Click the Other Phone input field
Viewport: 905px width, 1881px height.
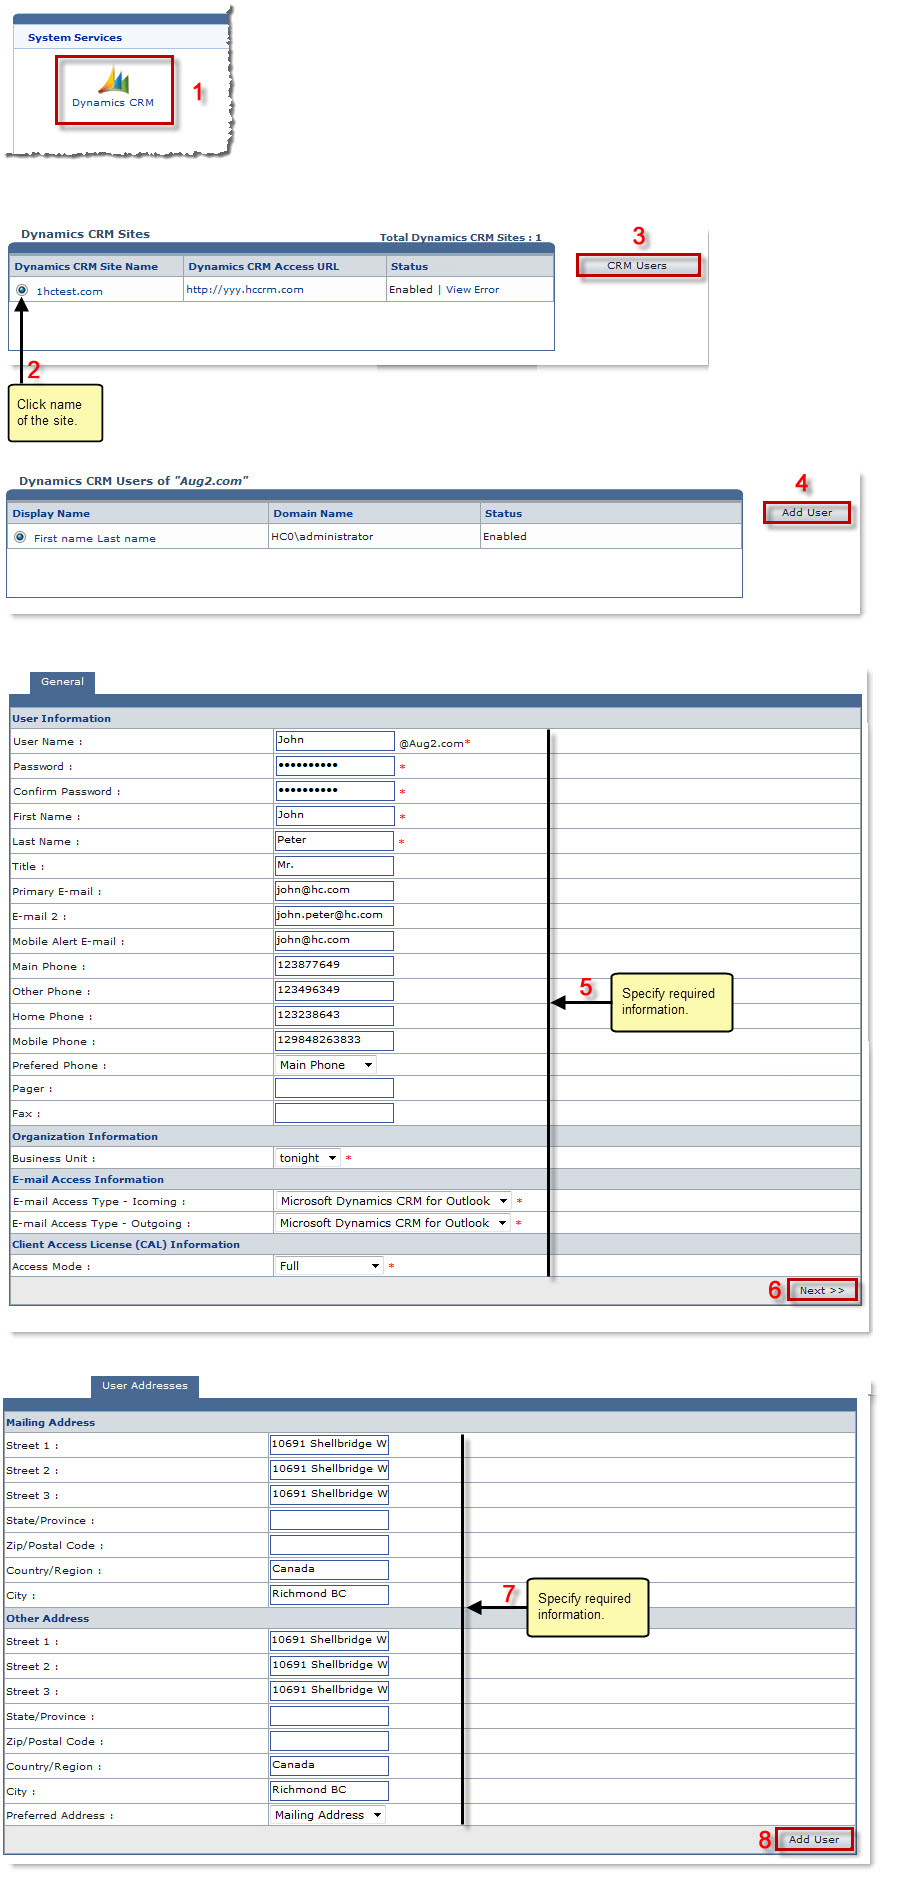click(334, 991)
